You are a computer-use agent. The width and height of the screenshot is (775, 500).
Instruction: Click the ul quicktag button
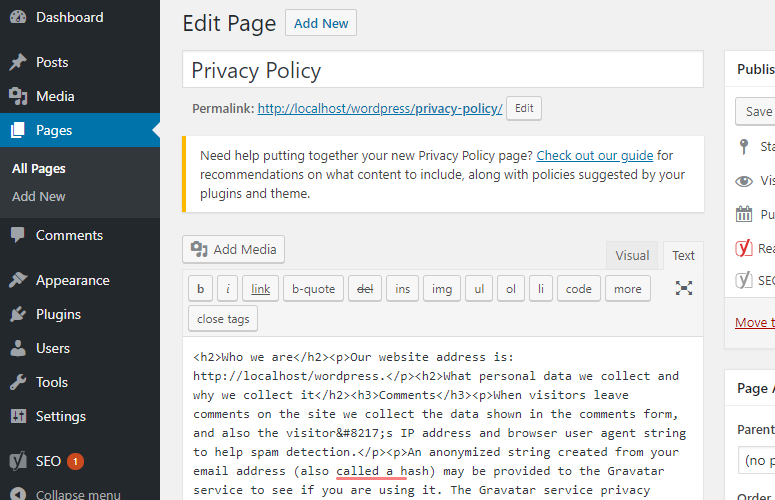(479, 289)
